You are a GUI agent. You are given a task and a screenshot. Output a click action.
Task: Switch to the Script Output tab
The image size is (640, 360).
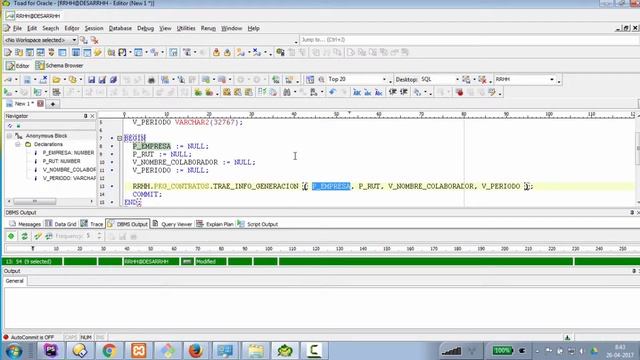pyautogui.click(x=258, y=224)
